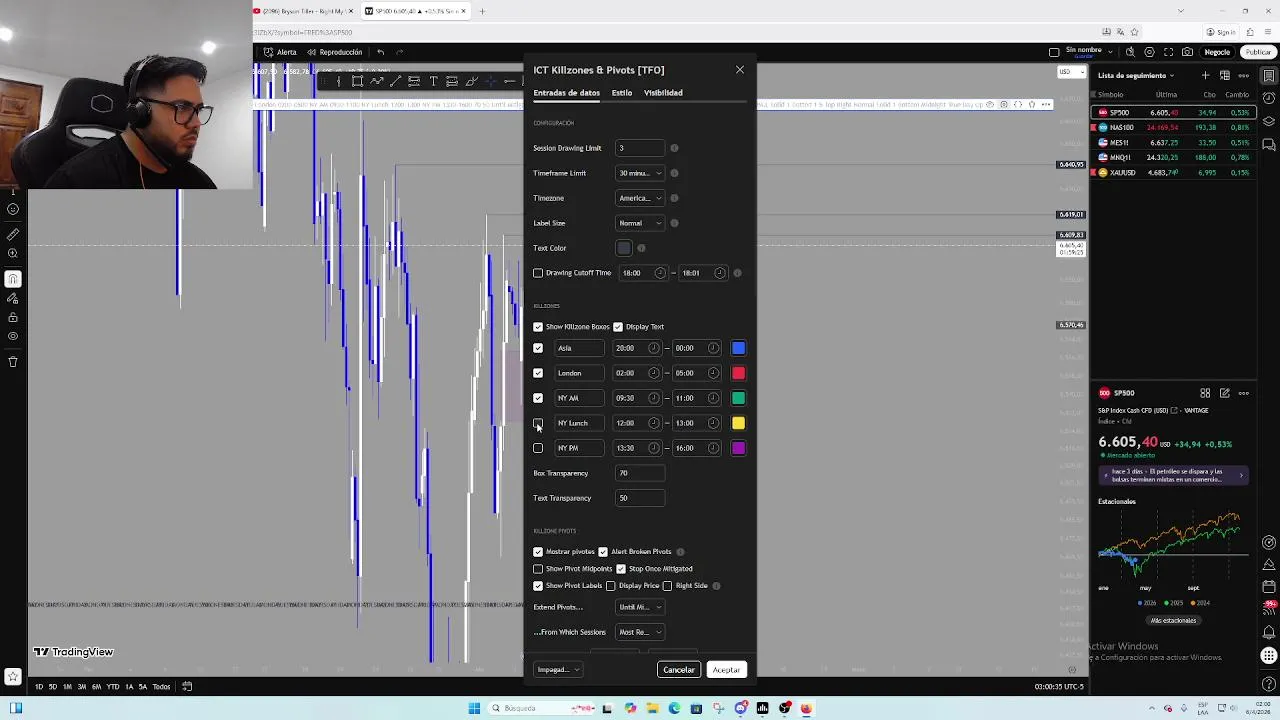Toggle the London session checkbox
The width and height of the screenshot is (1280, 720).
(x=538, y=373)
